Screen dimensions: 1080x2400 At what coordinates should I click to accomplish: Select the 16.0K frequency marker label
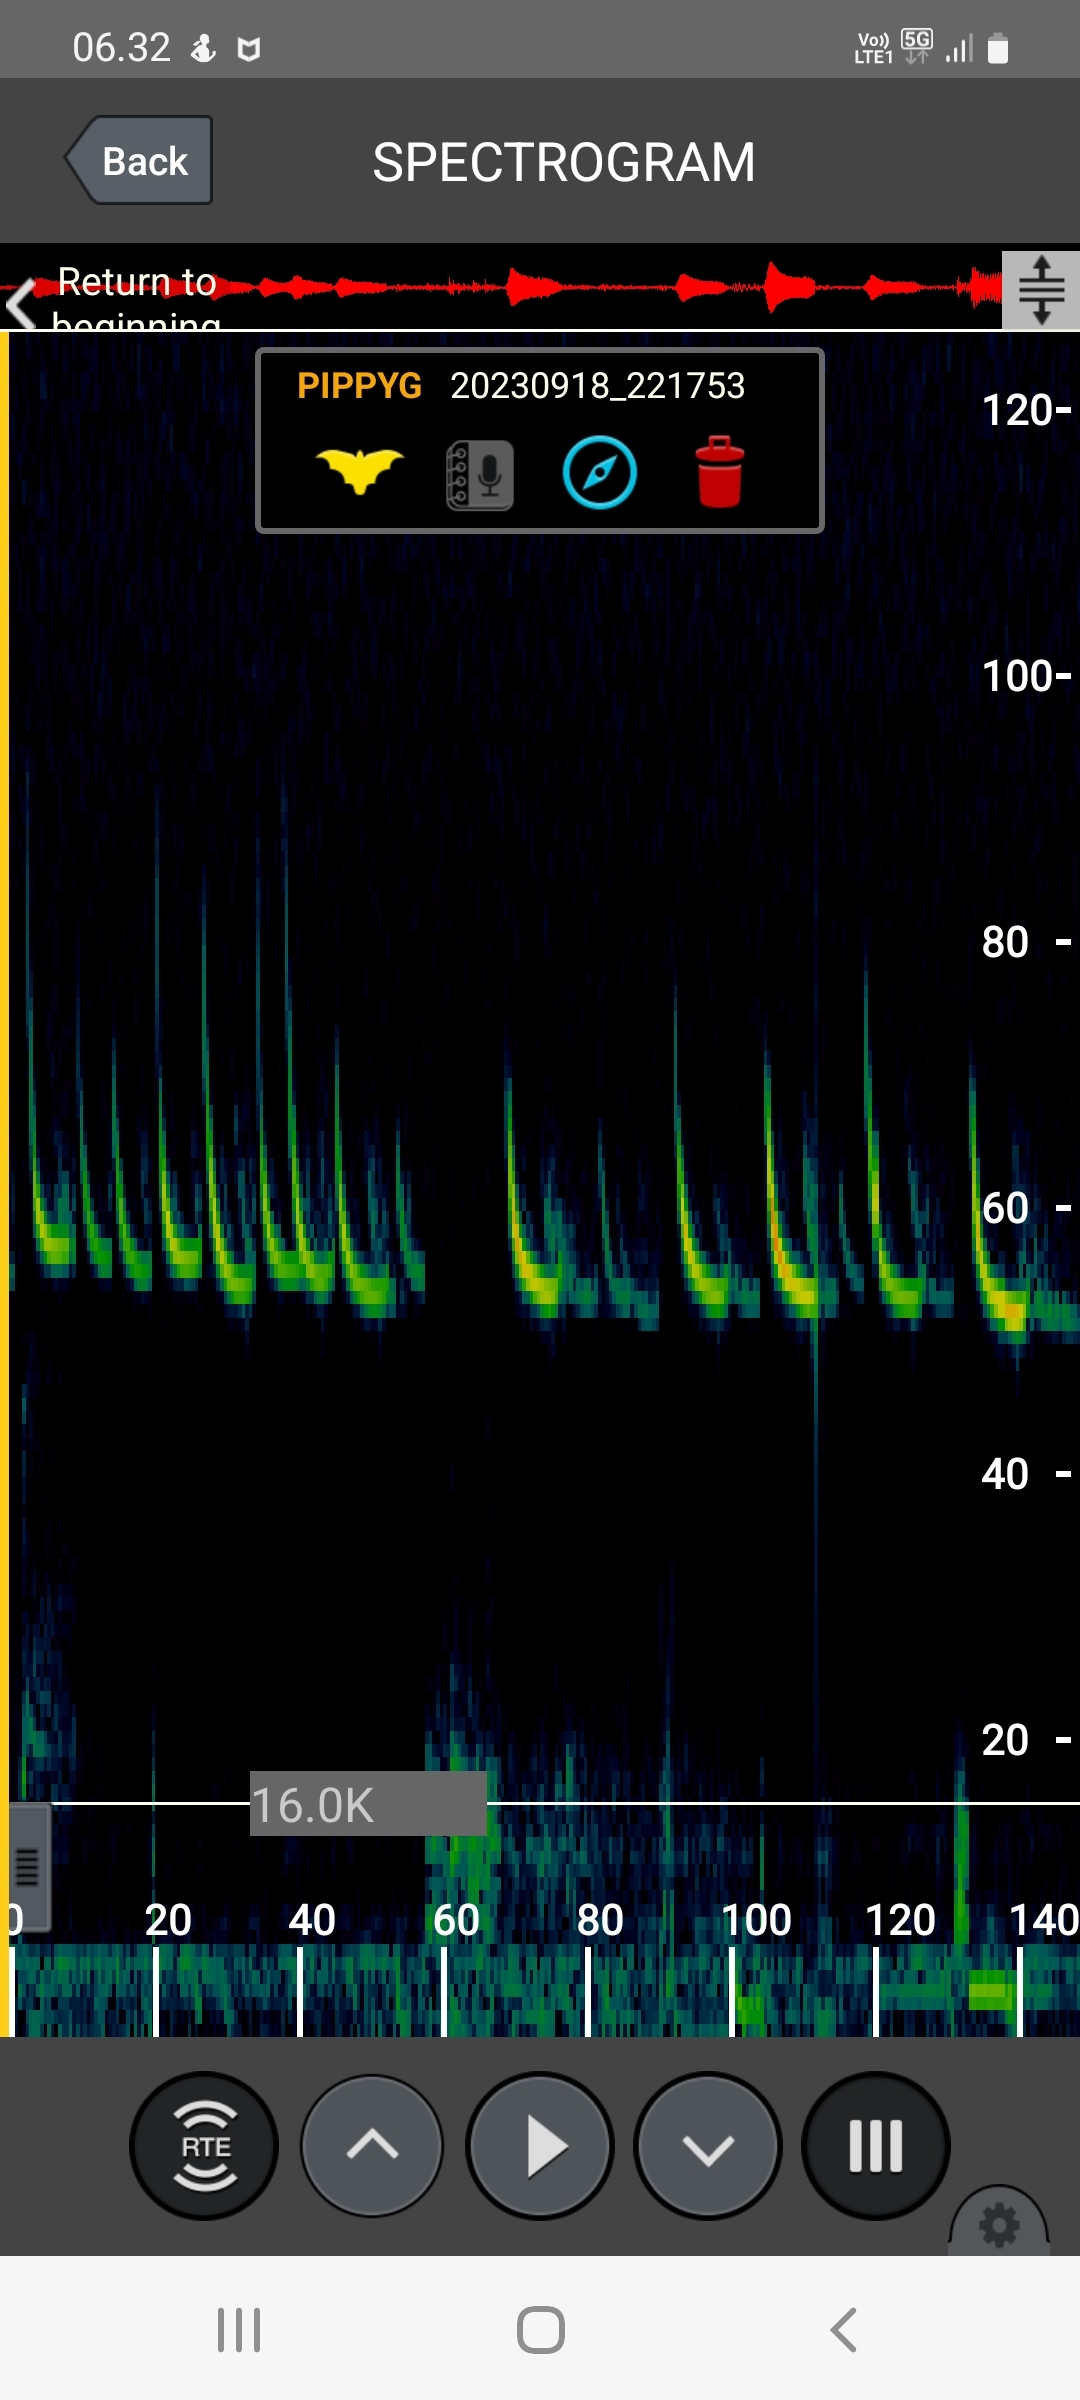click(x=367, y=1805)
